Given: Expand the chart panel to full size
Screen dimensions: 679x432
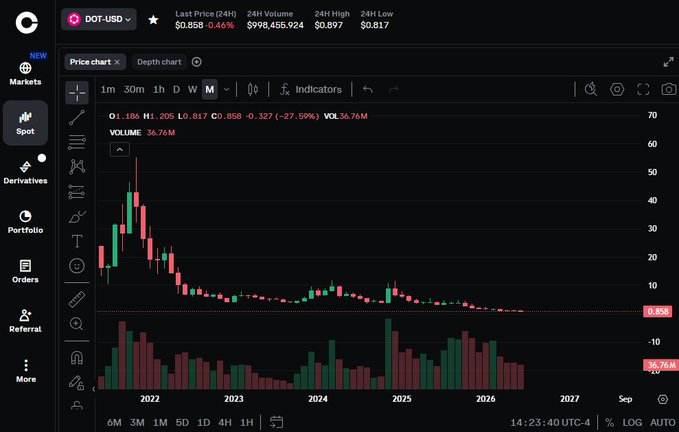Looking at the screenshot, I should [668, 62].
